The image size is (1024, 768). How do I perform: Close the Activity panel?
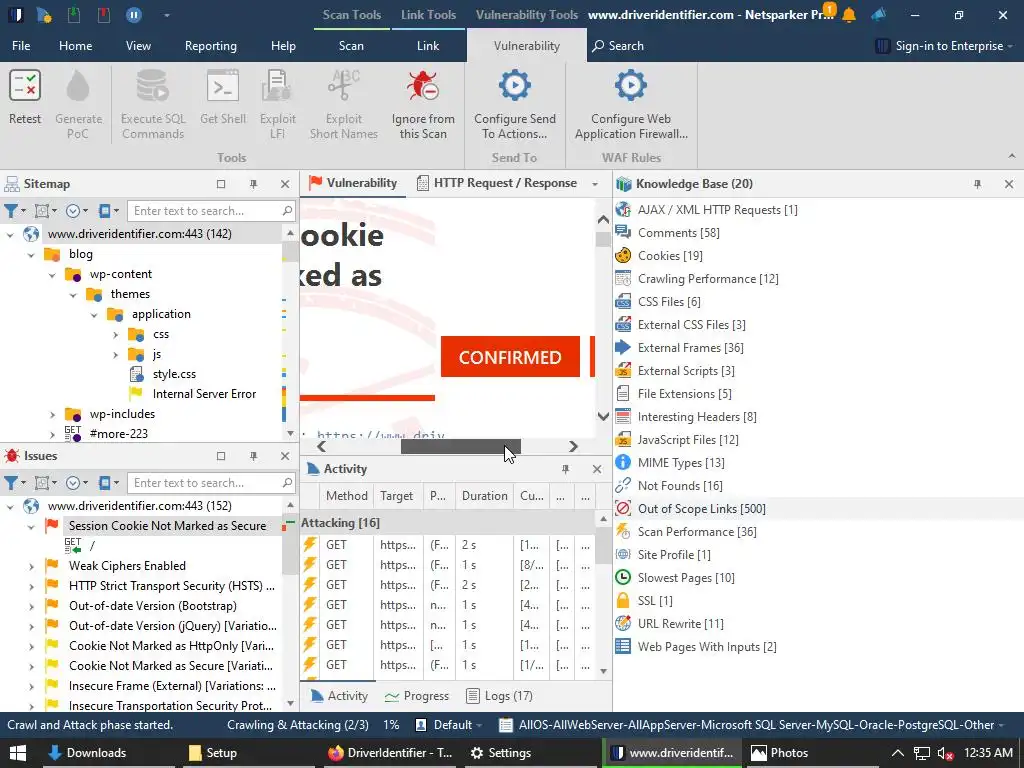click(x=597, y=469)
